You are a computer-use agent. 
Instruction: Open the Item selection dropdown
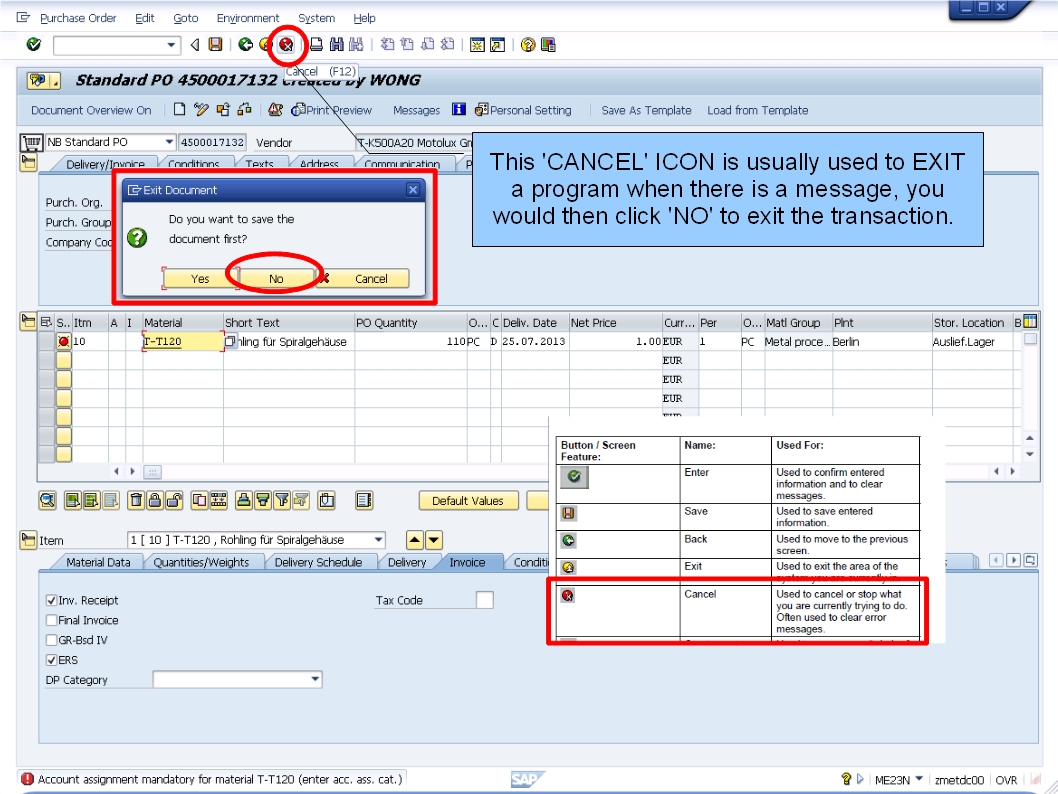379,540
